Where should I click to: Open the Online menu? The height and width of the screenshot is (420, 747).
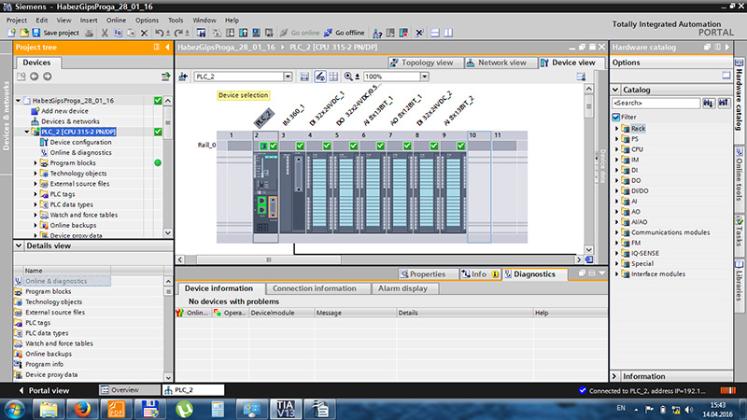(x=116, y=20)
